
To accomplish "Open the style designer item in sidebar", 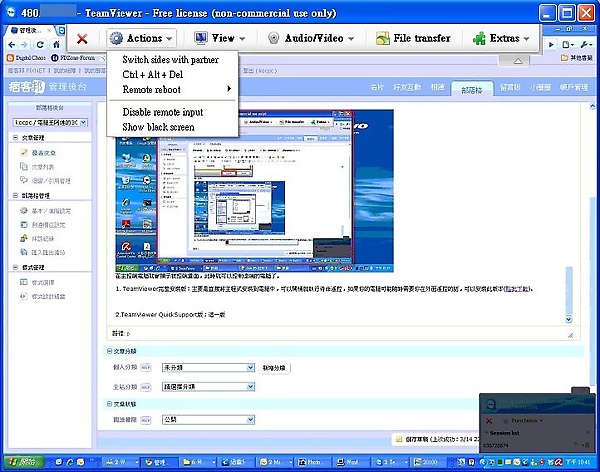I will click(x=42, y=296).
